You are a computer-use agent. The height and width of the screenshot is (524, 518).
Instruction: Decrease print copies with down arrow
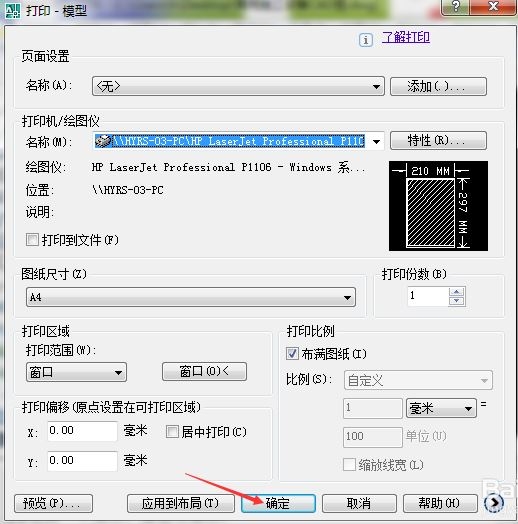pos(457,301)
